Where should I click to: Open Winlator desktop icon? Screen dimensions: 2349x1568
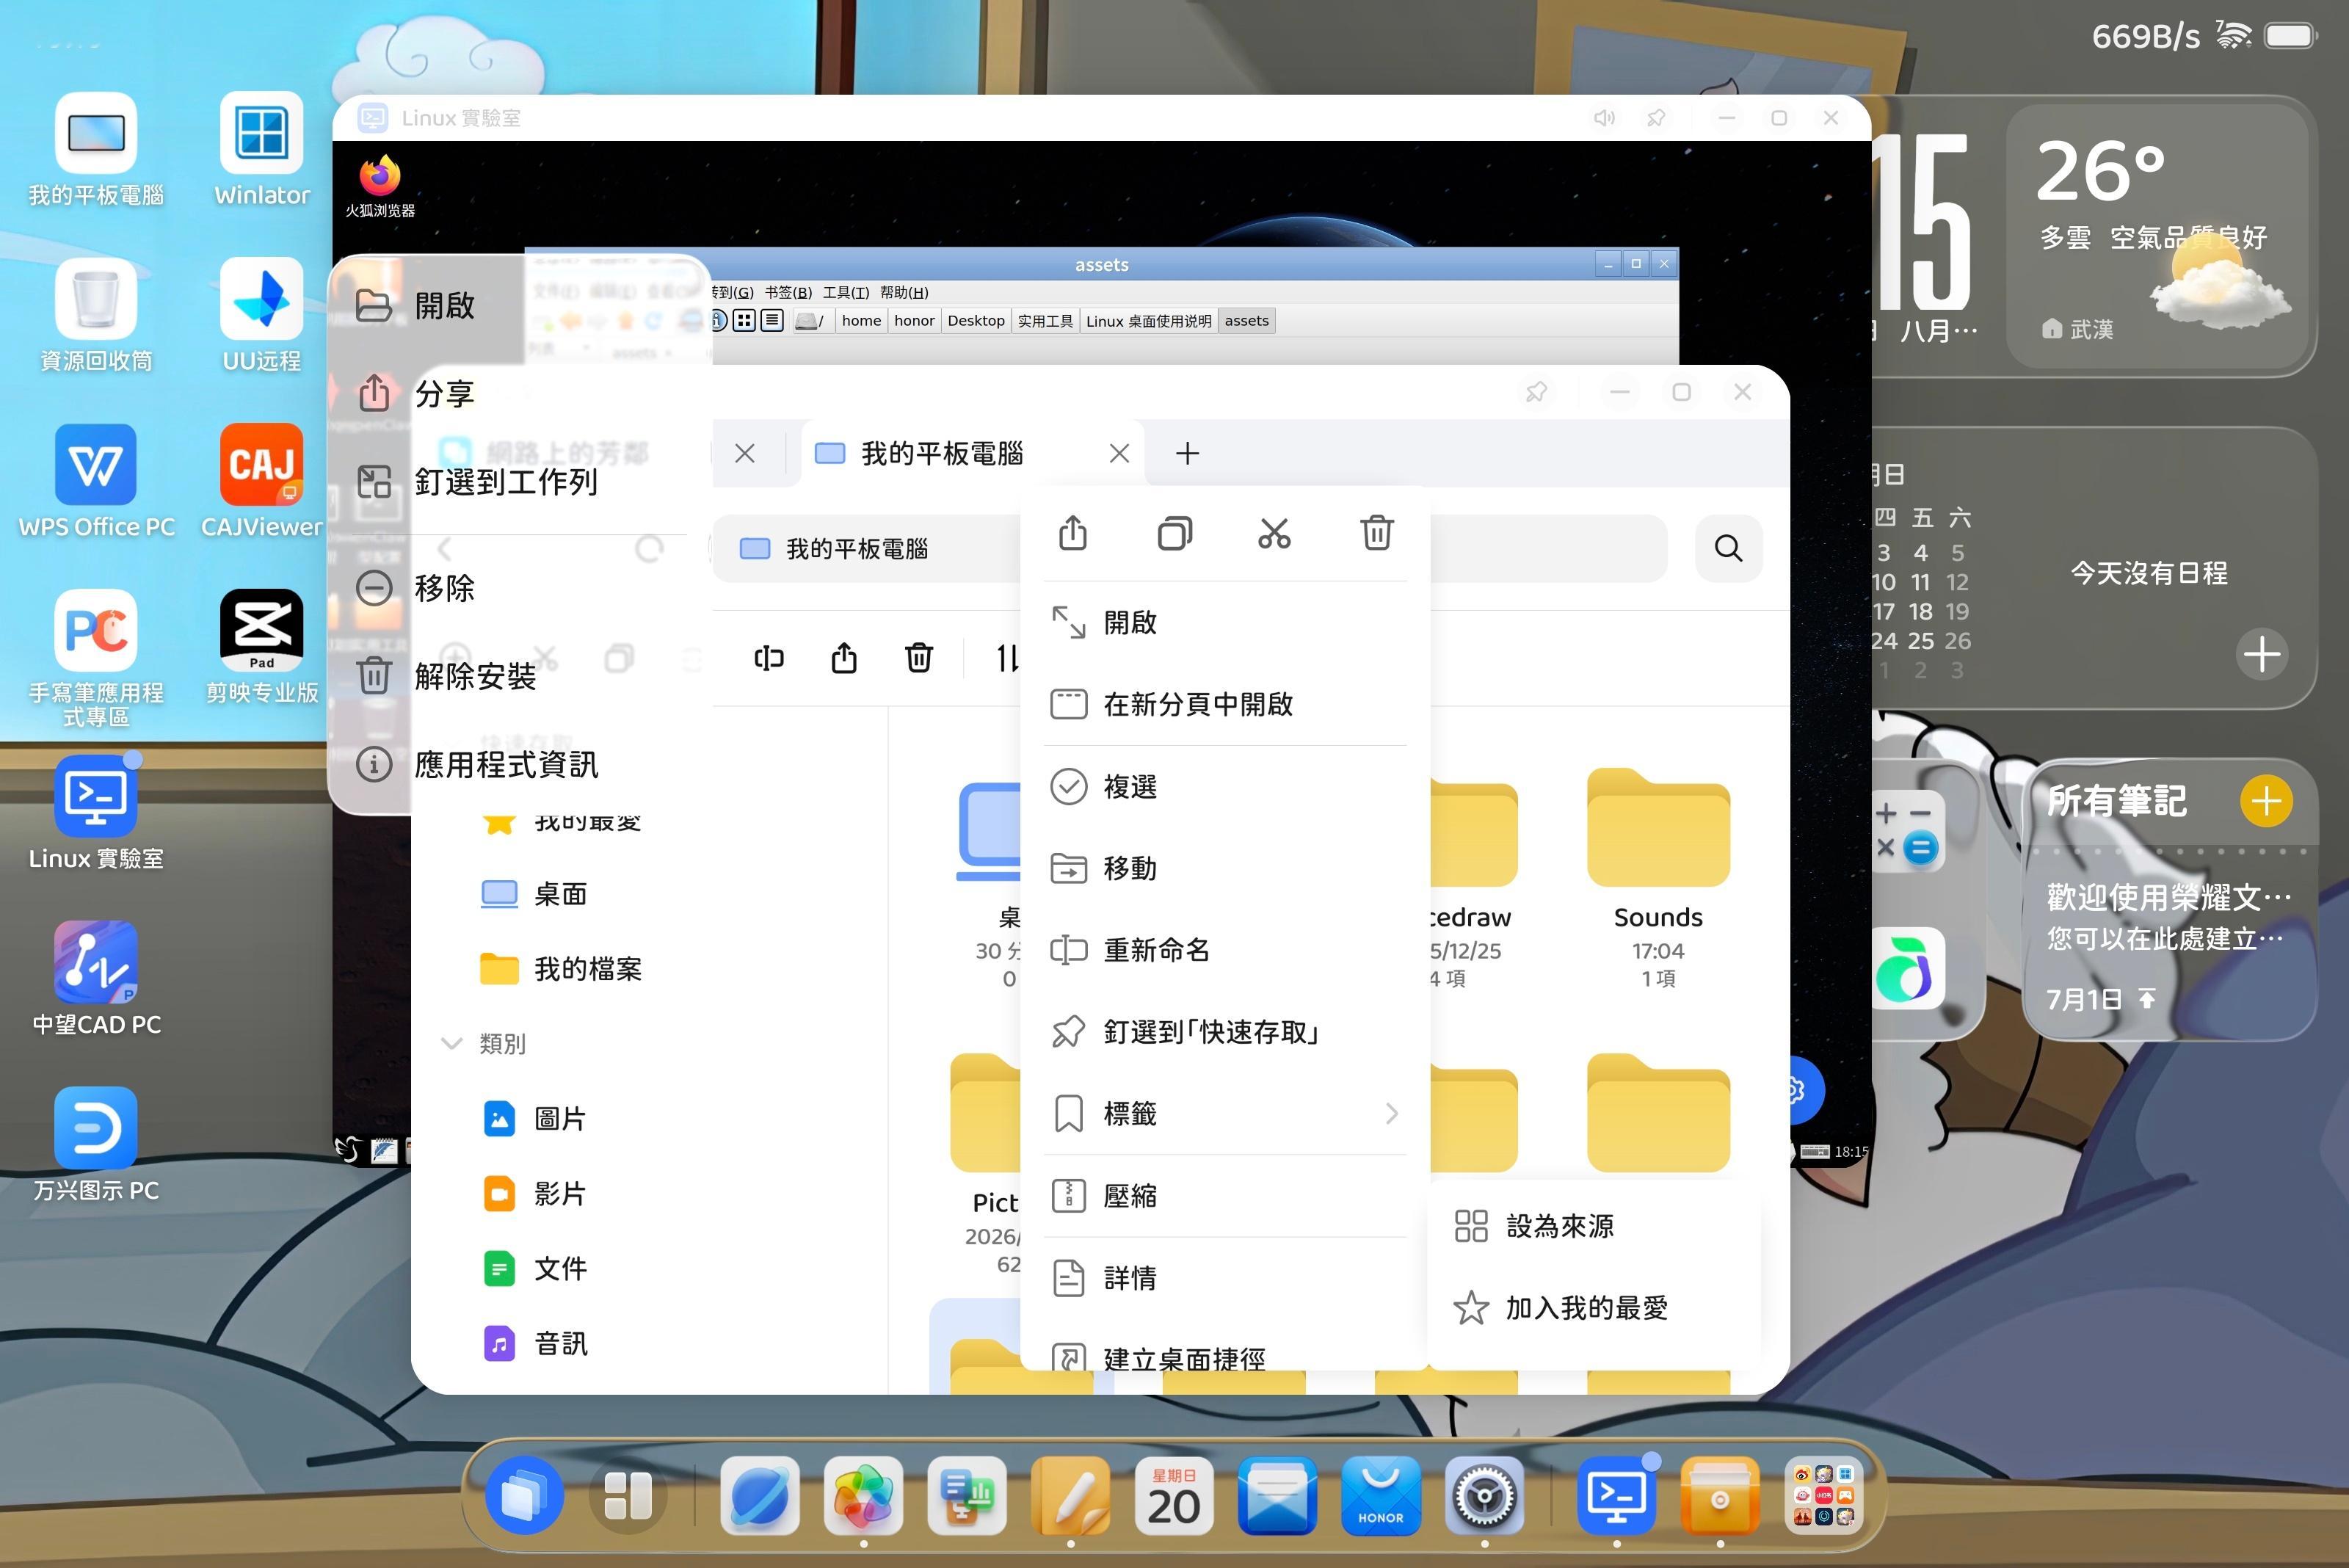[261, 150]
